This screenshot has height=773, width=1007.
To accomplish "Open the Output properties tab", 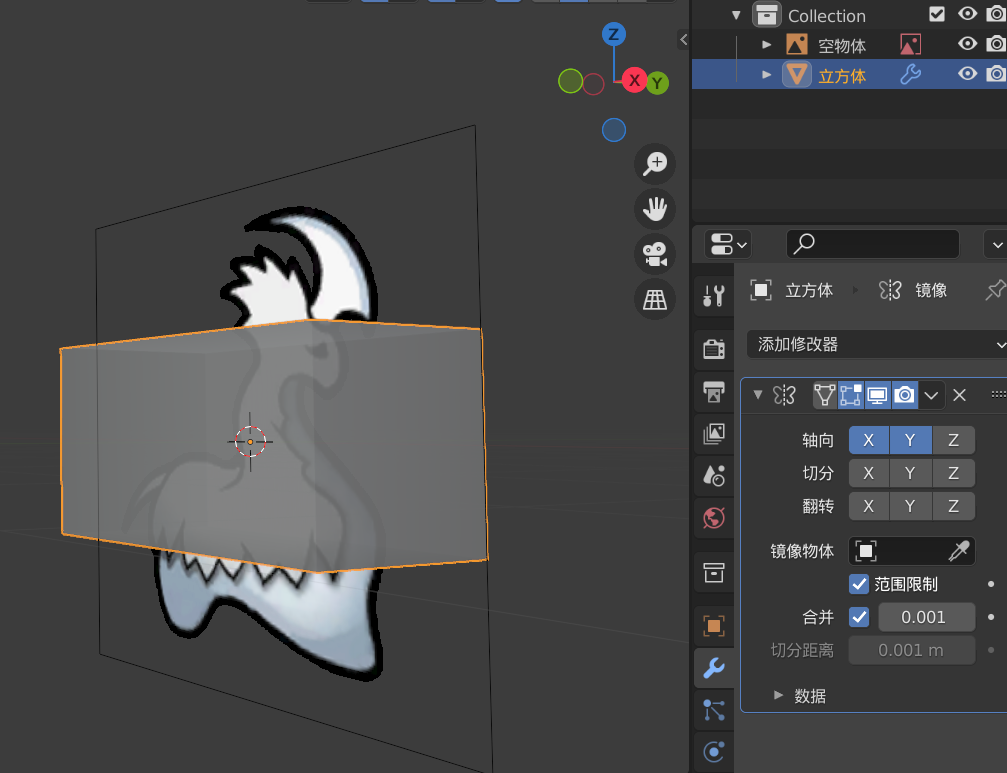I will pyautogui.click(x=714, y=391).
